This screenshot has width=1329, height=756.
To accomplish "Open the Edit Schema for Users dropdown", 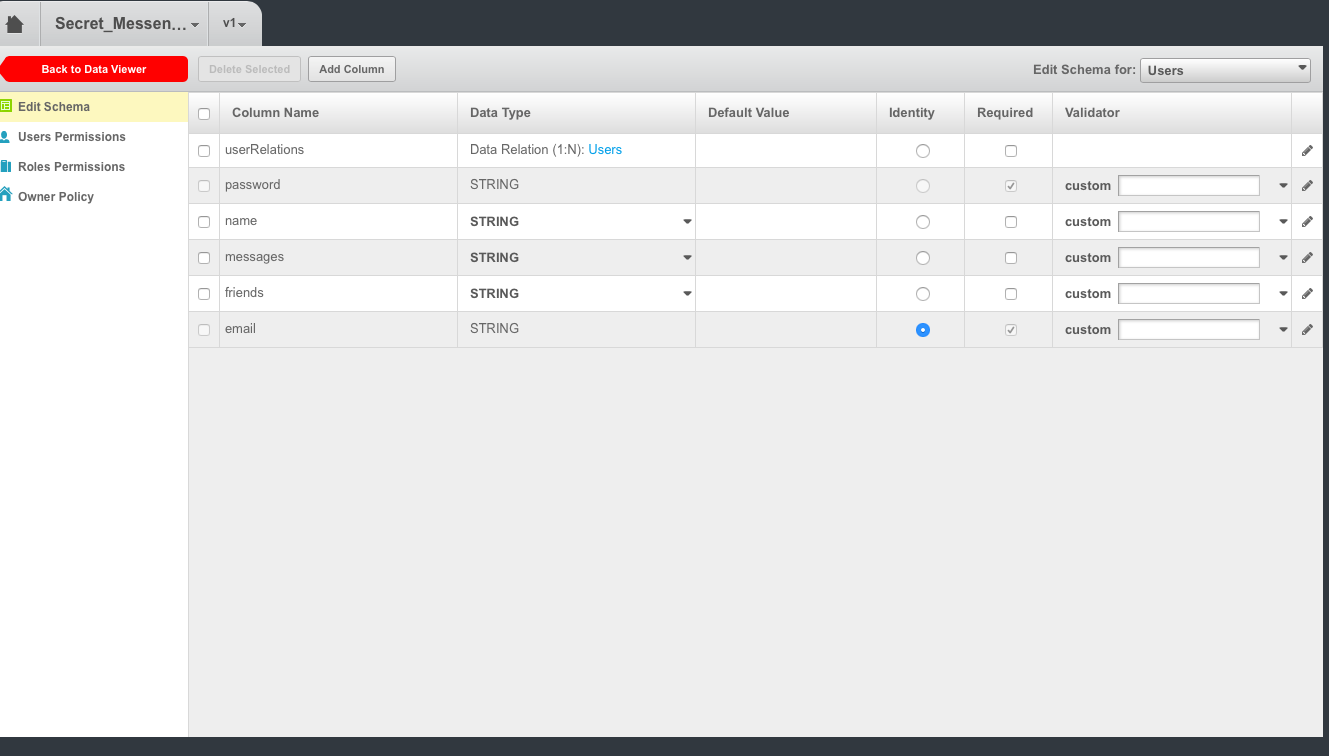I will click(1225, 70).
